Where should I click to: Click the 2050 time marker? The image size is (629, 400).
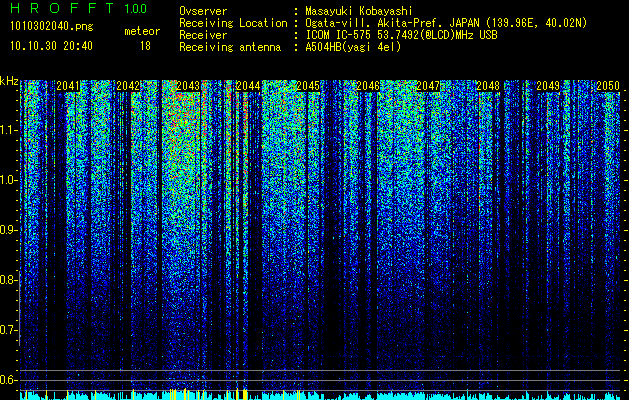click(x=608, y=86)
